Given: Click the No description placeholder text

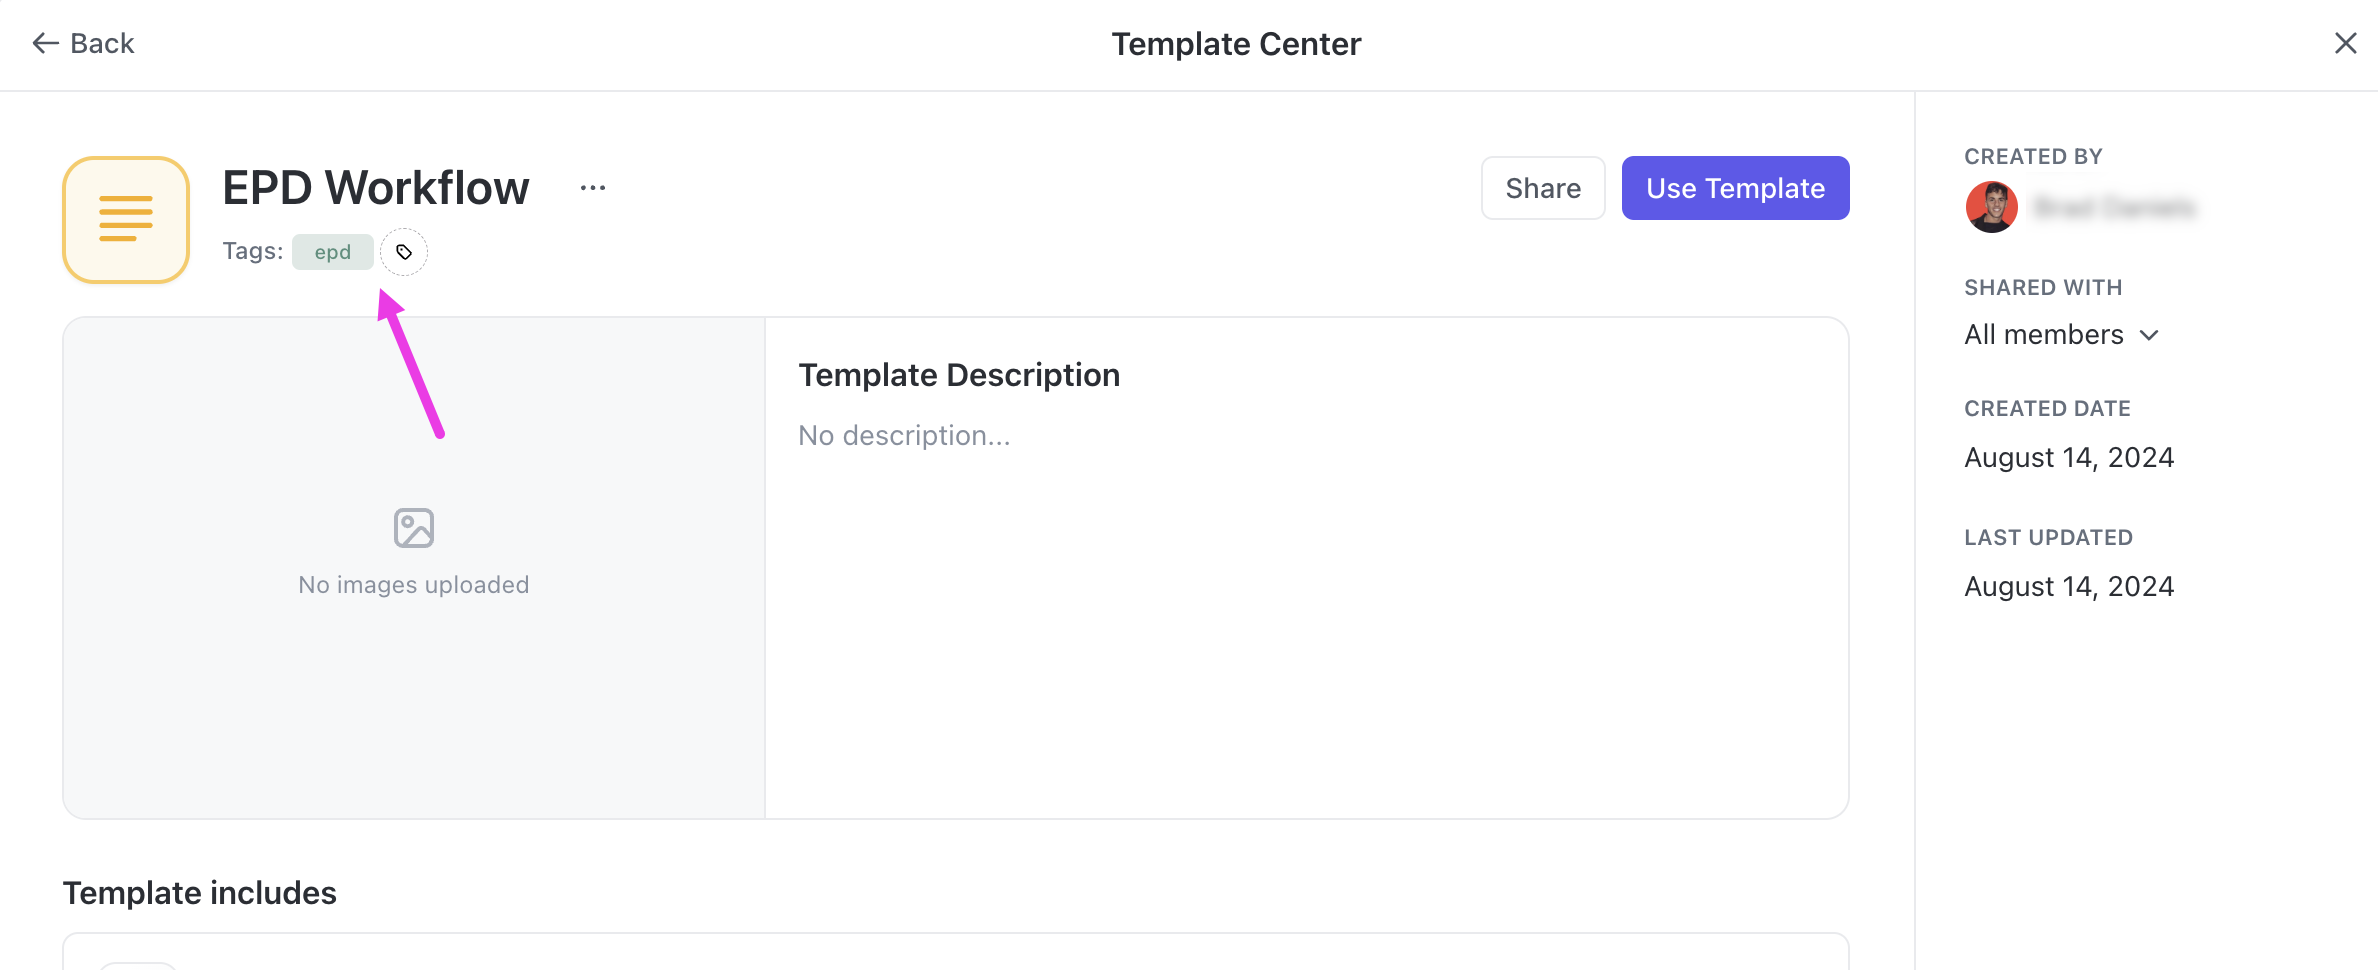Looking at the screenshot, I should (904, 435).
